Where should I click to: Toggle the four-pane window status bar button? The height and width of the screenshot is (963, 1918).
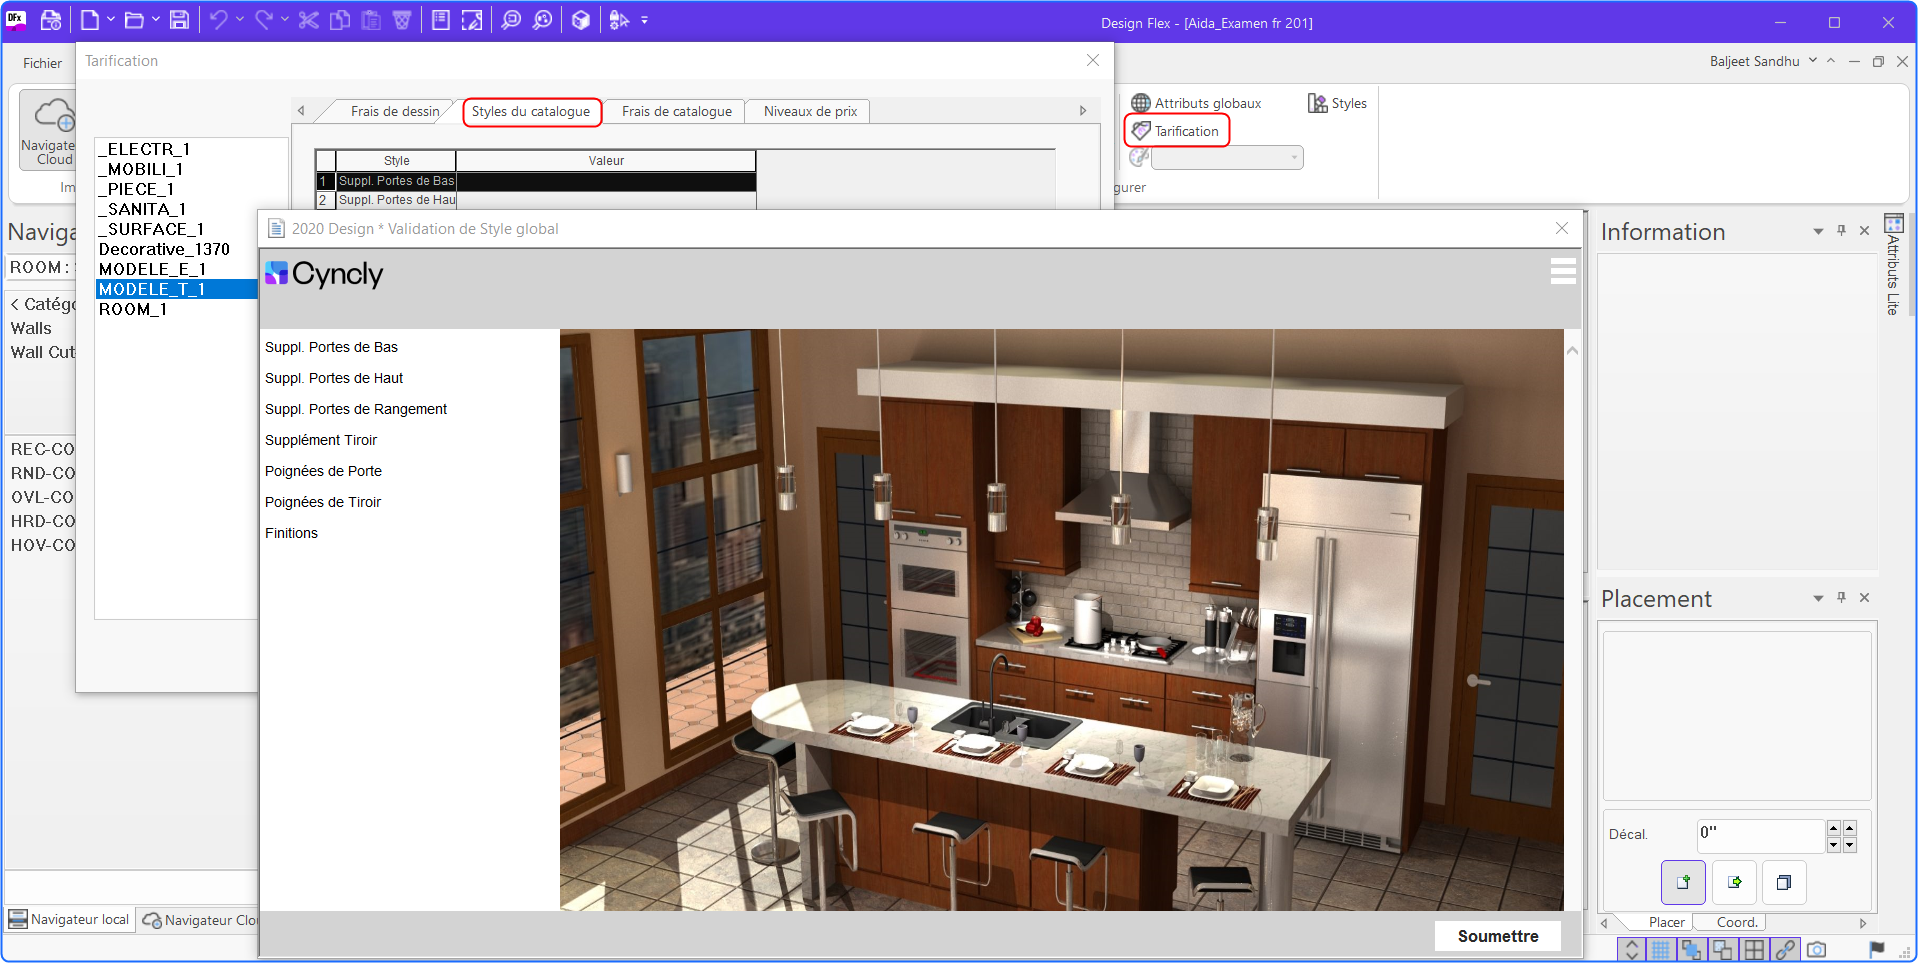pyautogui.click(x=1754, y=949)
